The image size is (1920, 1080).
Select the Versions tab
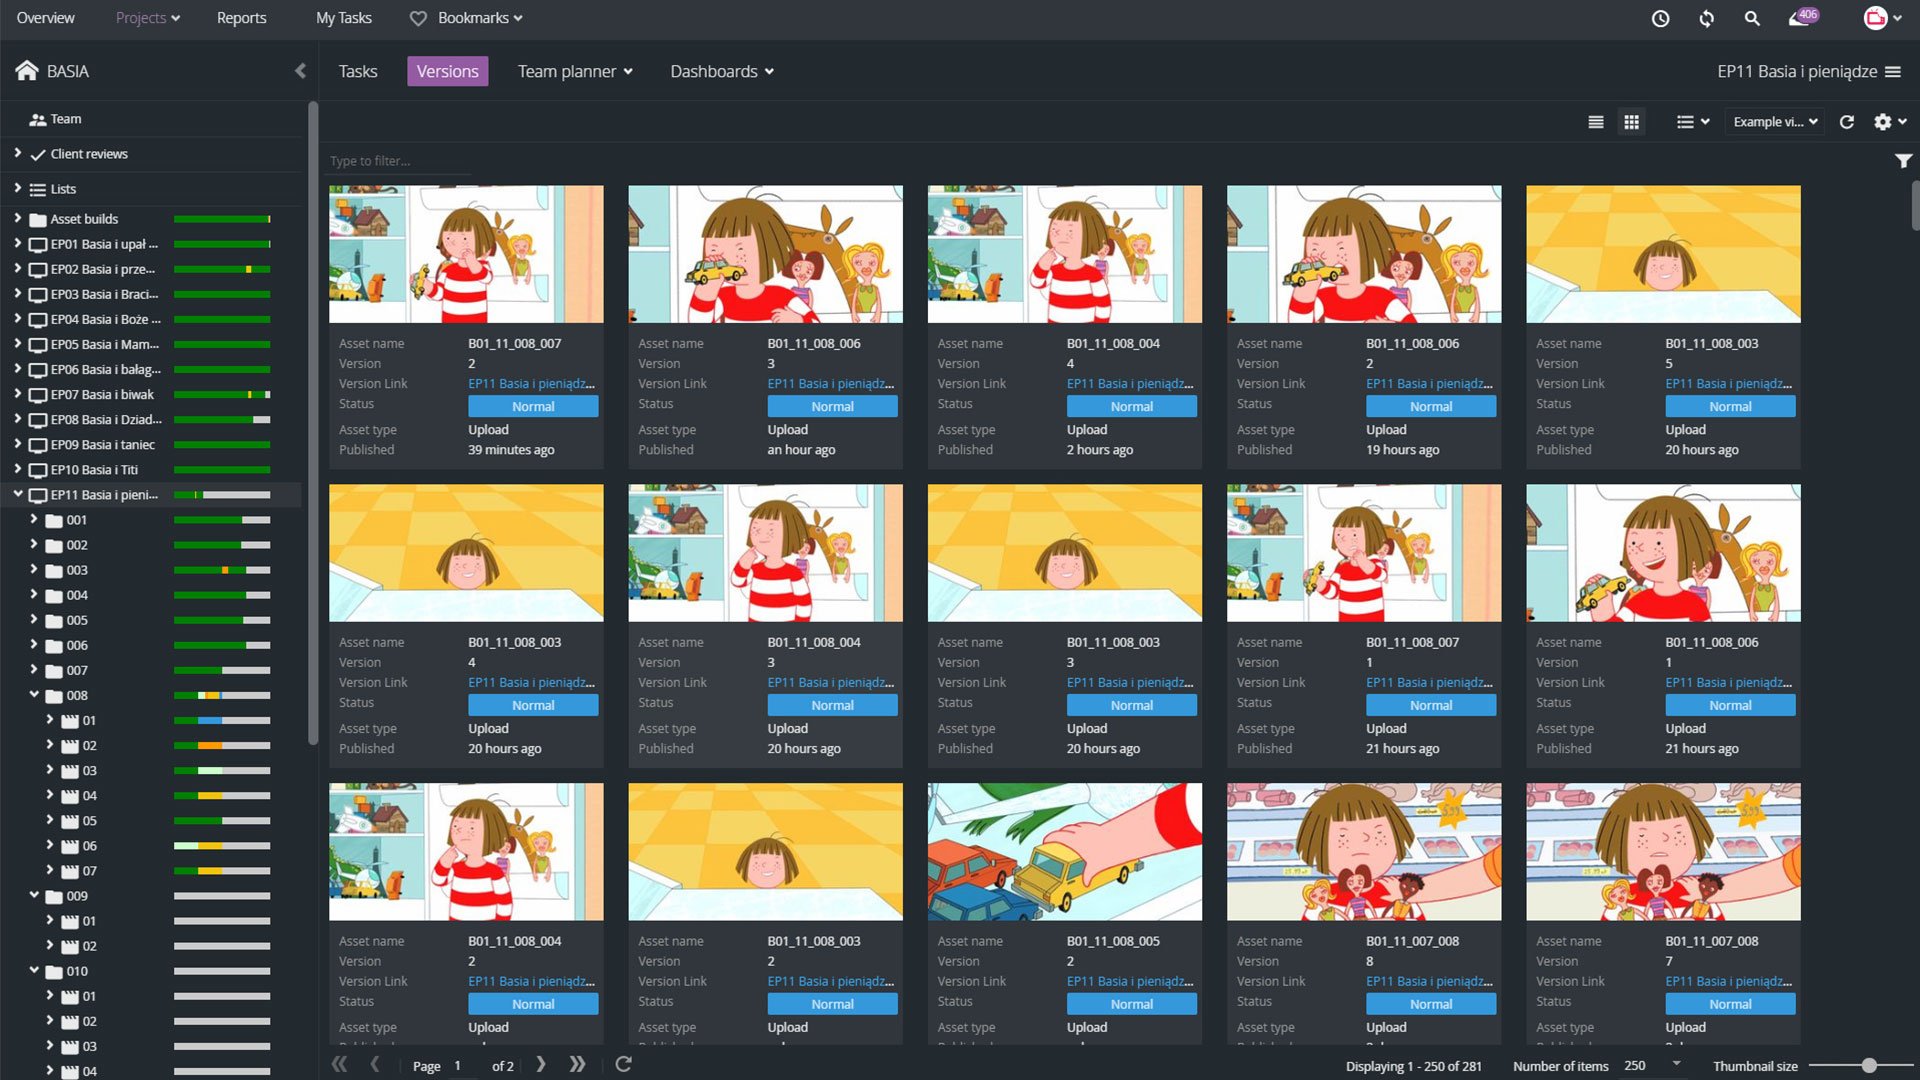pyautogui.click(x=447, y=72)
